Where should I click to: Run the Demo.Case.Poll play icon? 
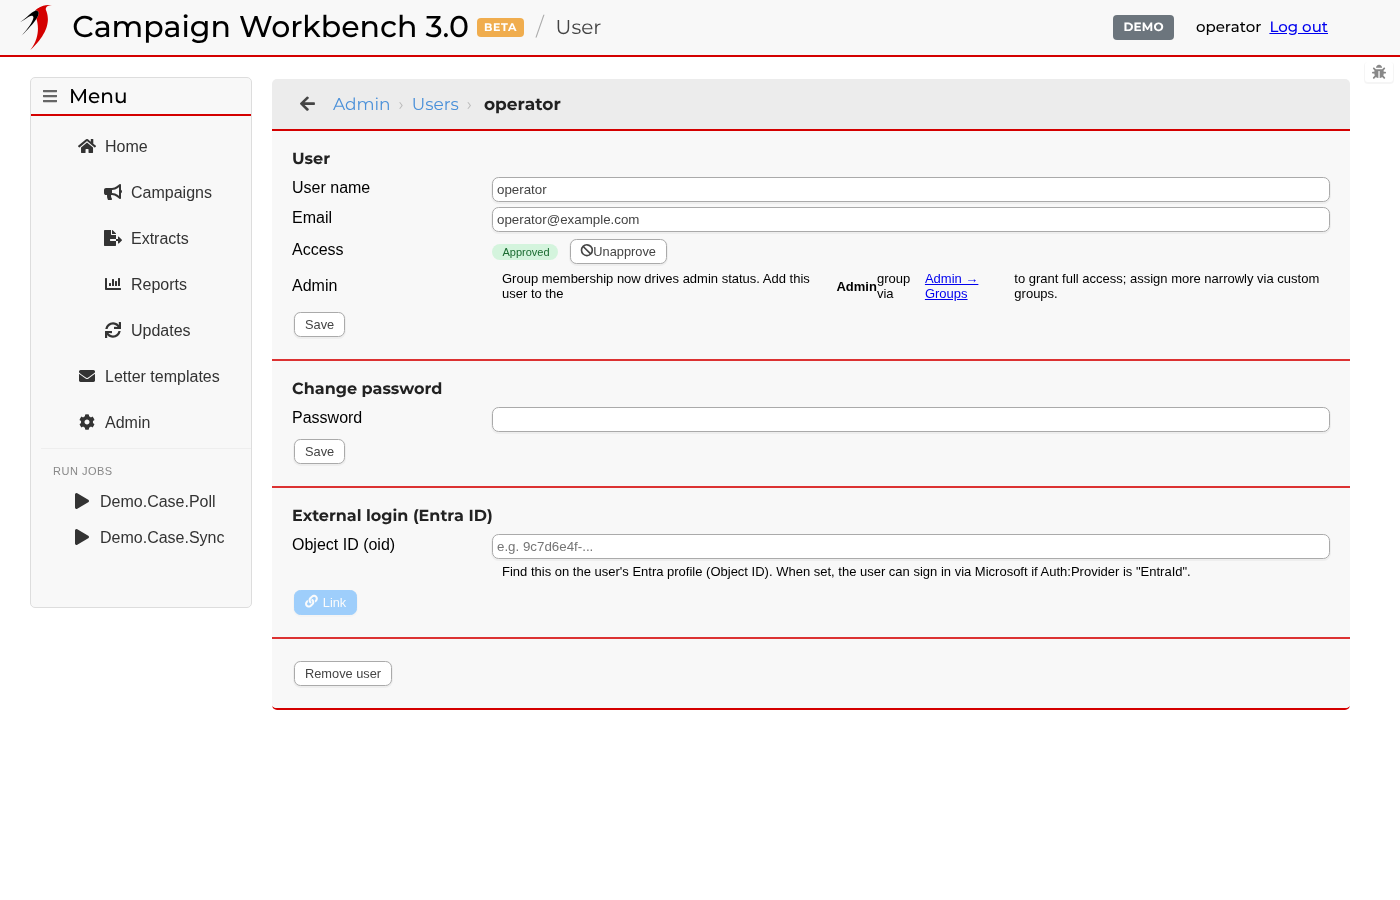coord(82,501)
